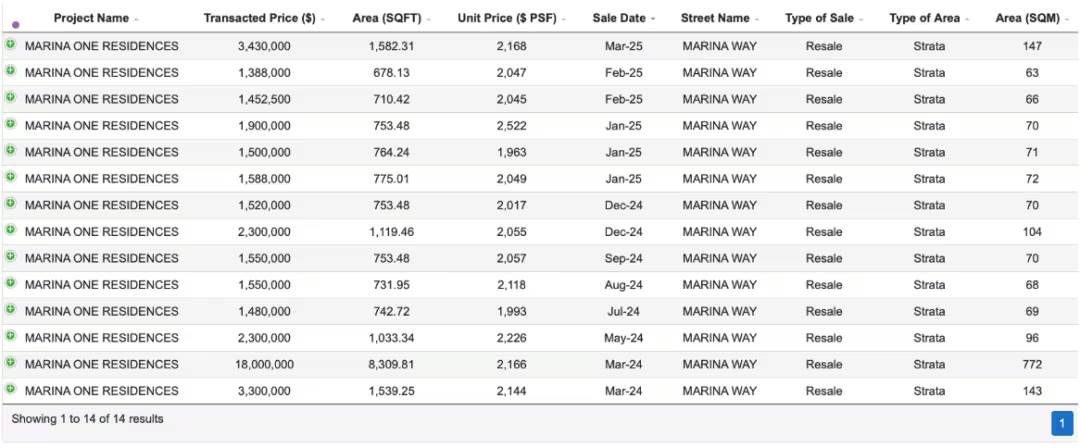
Task: Sort by Project Name column
Action: [x=91, y=18]
